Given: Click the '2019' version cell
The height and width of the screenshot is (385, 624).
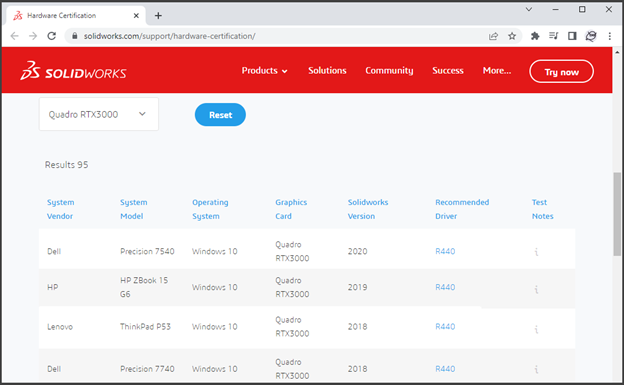Looking at the screenshot, I should coord(357,287).
